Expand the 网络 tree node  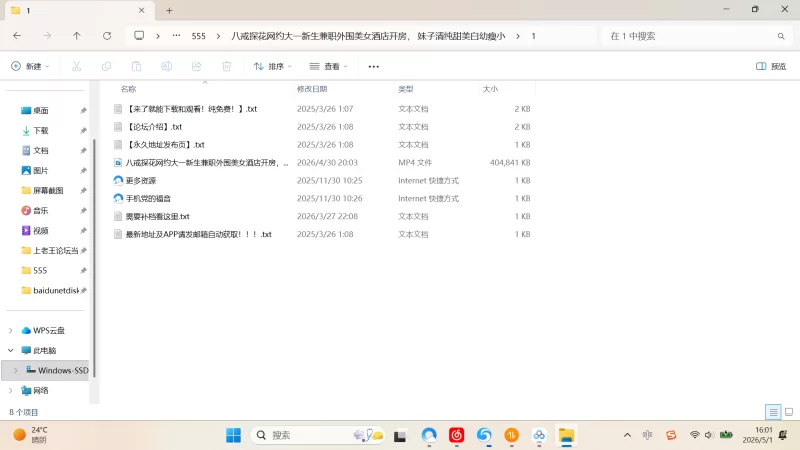click(x=11, y=390)
